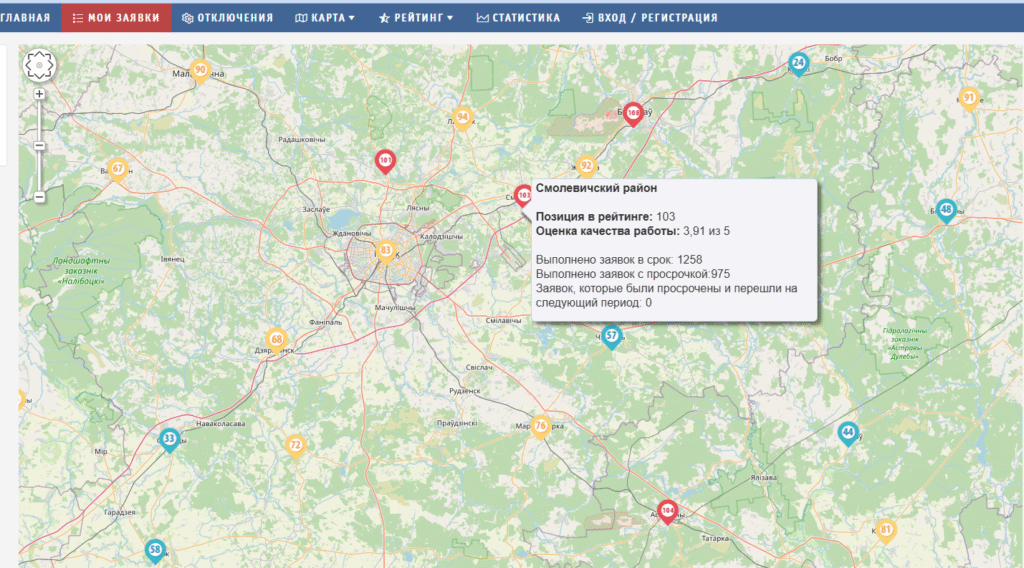Click the zoom slider handle

tap(39, 146)
